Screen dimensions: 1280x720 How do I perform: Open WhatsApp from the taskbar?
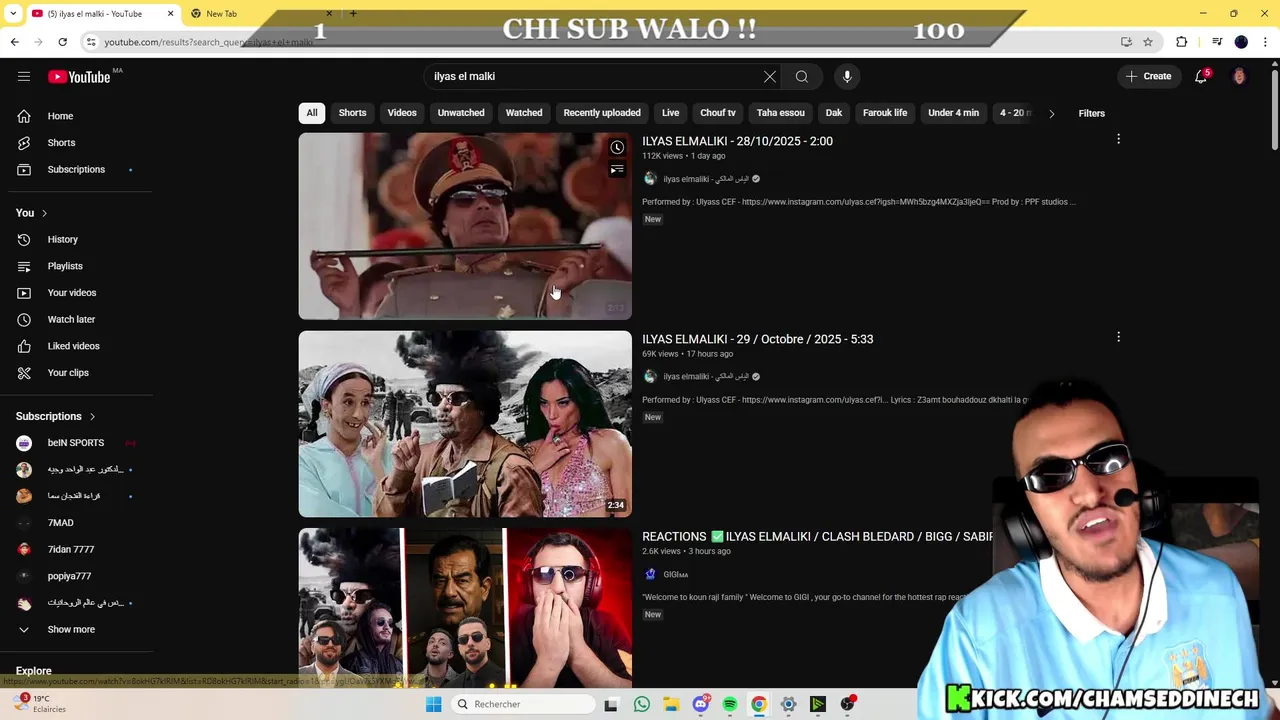point(642,704)
